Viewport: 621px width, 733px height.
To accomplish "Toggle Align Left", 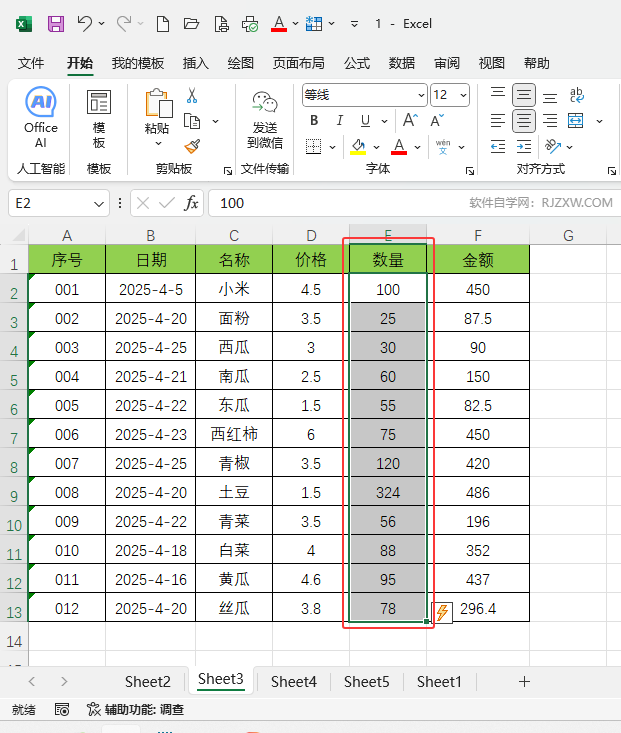I will 498,121.
